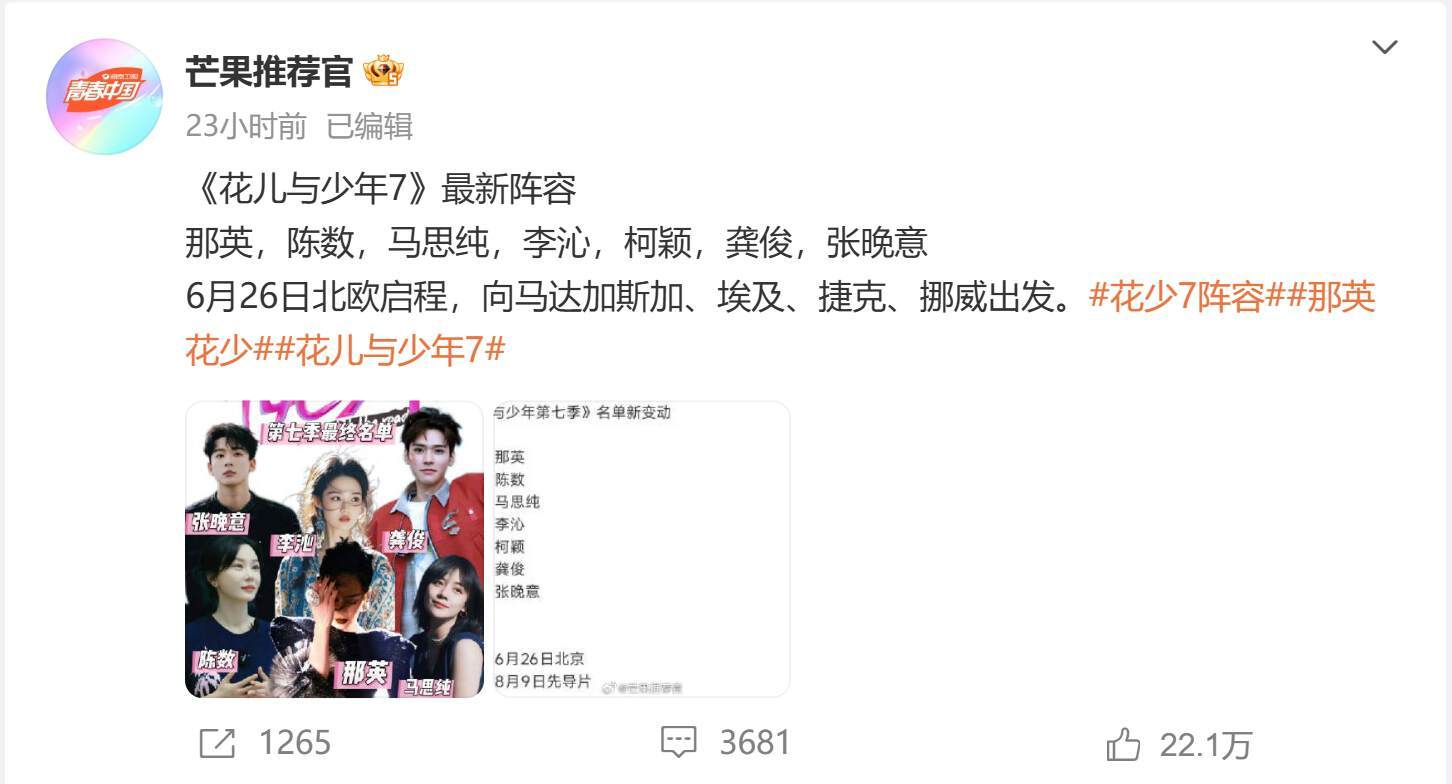Screen dimensions: 1452x784
Task: Click the comment bubble icon
Action: (x=679, y=742)
